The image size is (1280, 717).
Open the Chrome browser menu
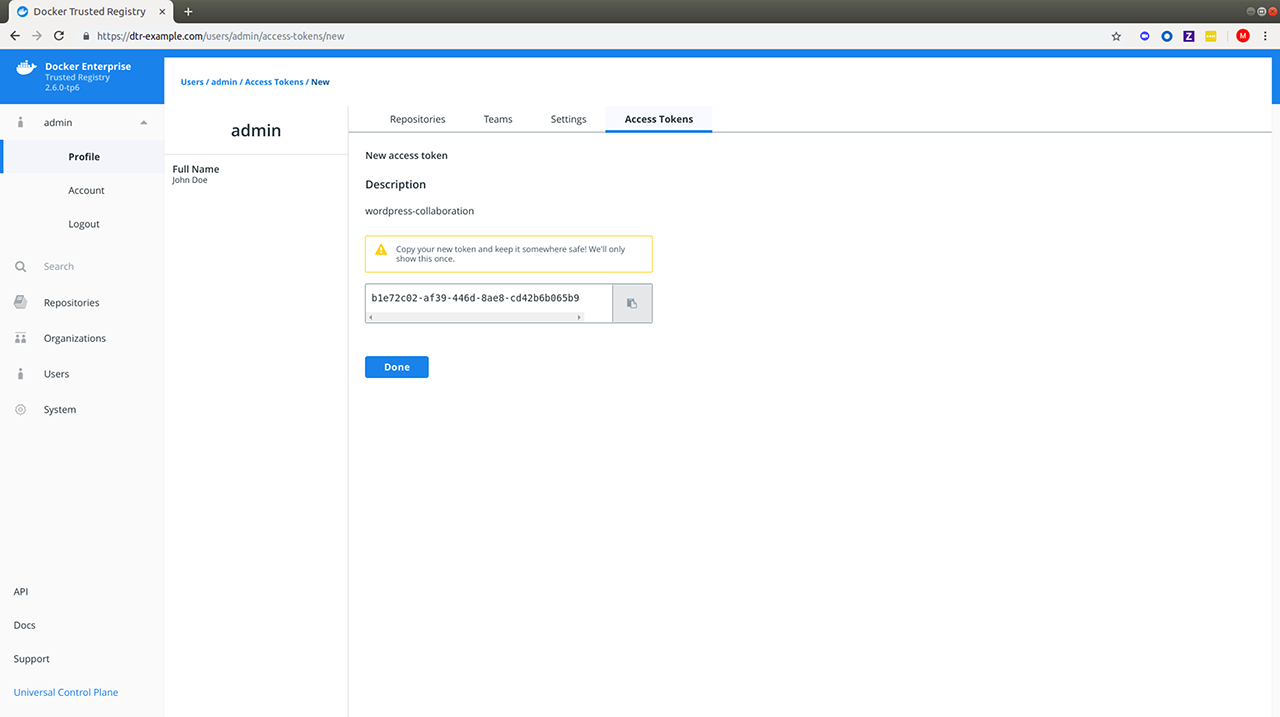point(1266,36)
